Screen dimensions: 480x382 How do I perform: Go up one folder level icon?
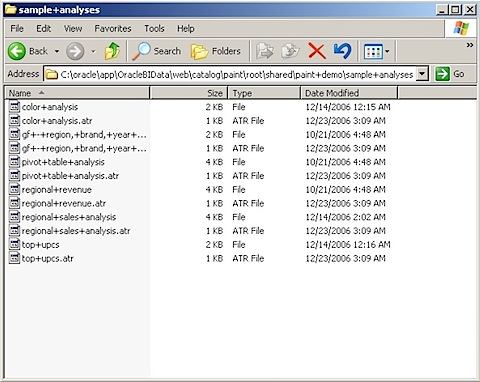point(112,51)
